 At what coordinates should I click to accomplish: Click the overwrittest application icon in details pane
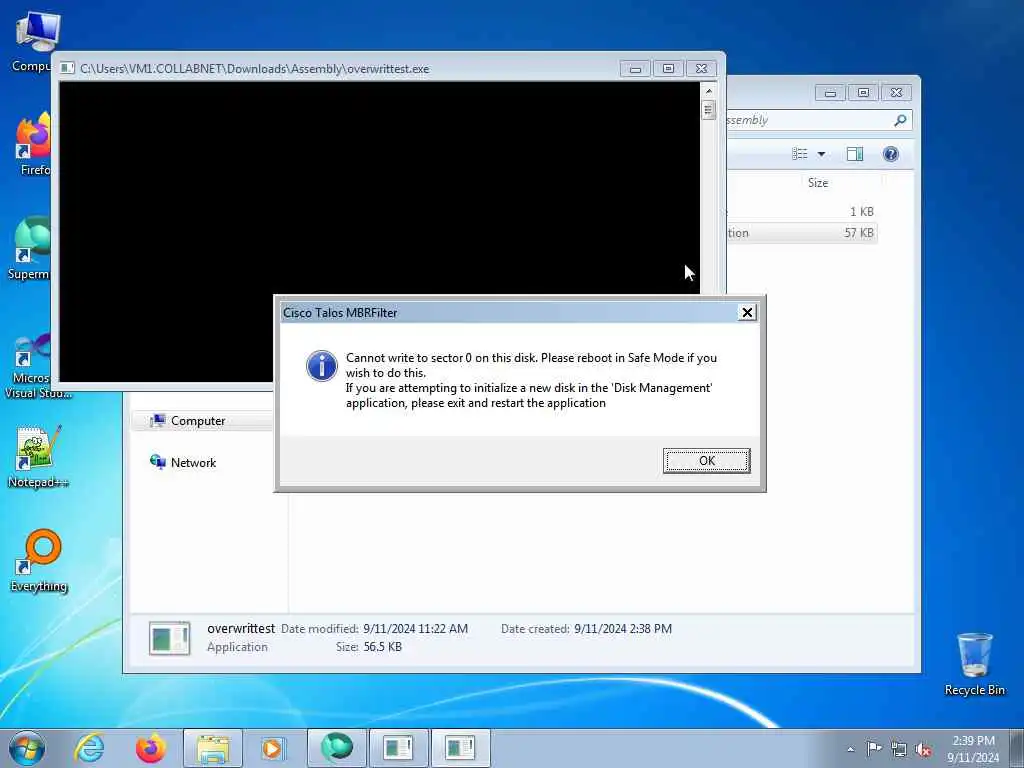[169, 638]
